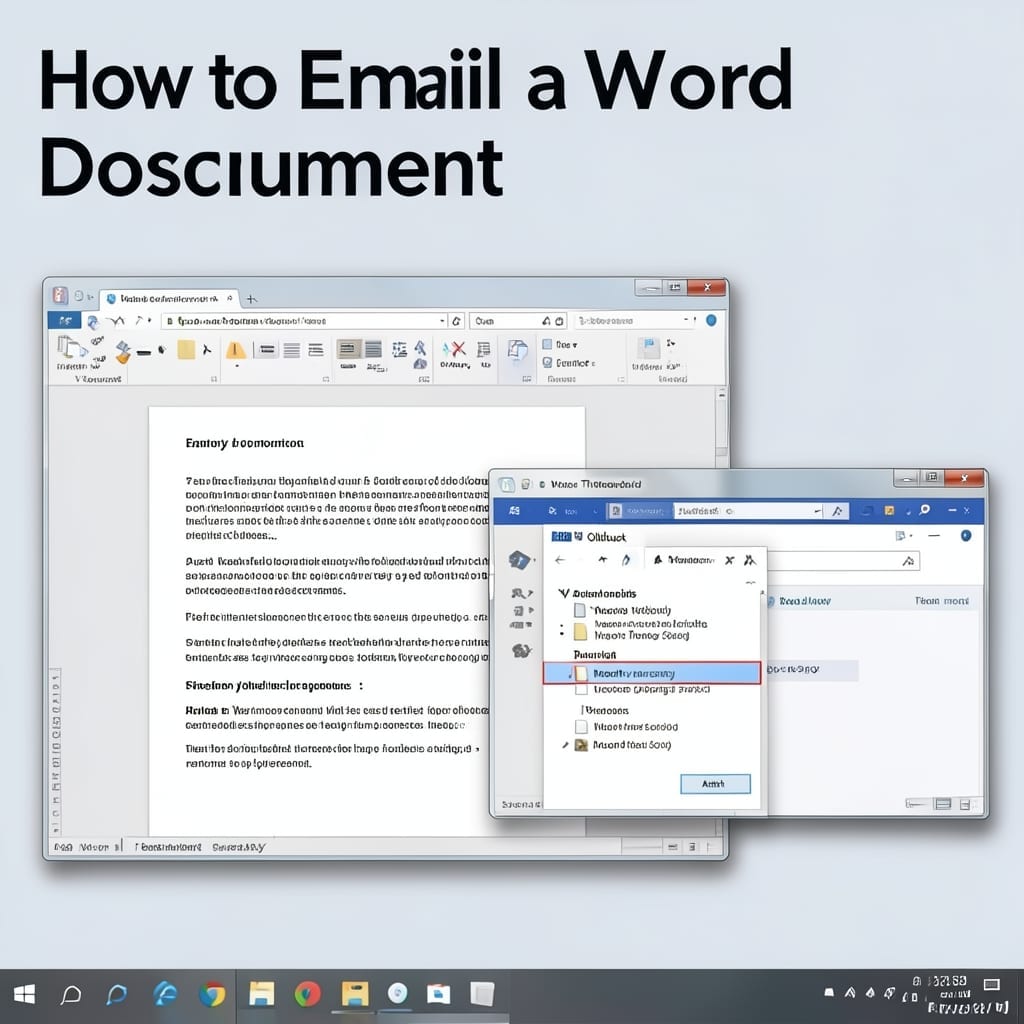The width and height of the screenshot is (1024, 1024).
Task: Click the address field in document window
Action: click(x=304, y=321)
